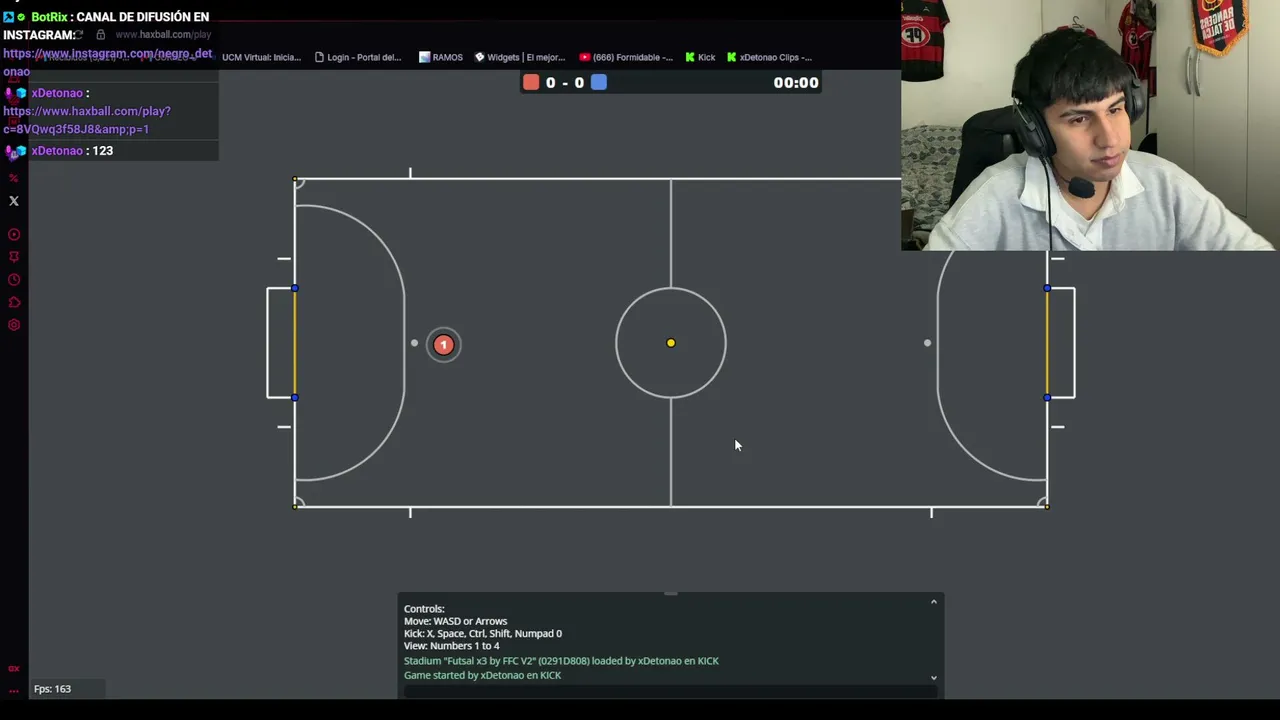Click the Stadium "Futsal x3 by FFC V2" log line
The height and width of the screenshot is (720, 1280).
coord(561,661)
